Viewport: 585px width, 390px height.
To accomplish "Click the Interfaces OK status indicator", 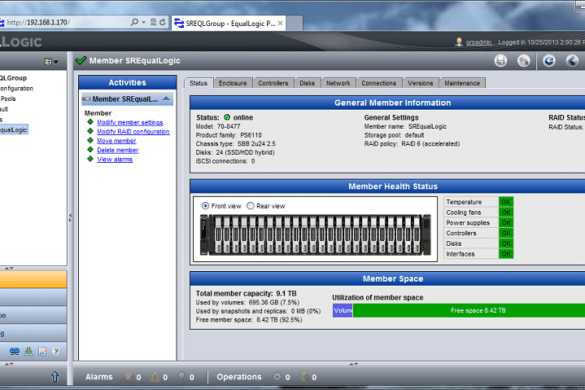I will 506,254.
